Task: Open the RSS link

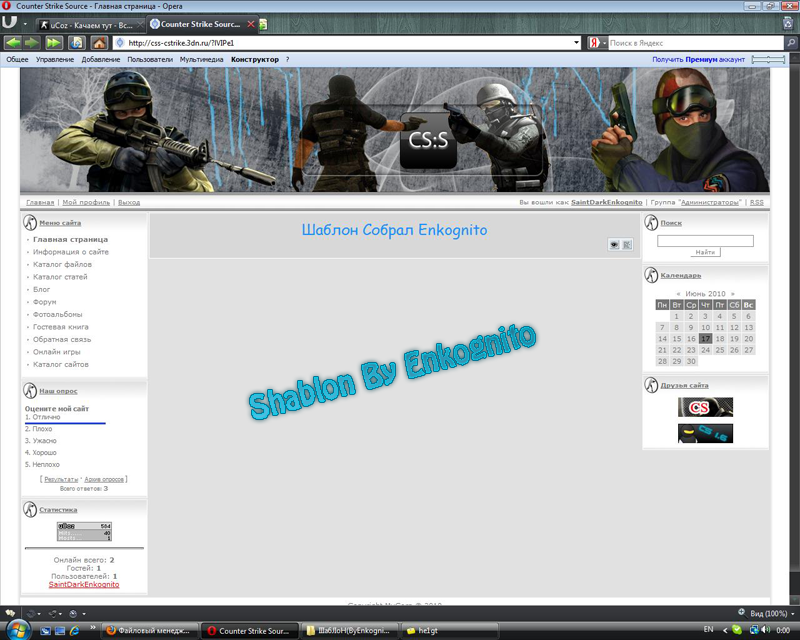Action: coord(757,203)
